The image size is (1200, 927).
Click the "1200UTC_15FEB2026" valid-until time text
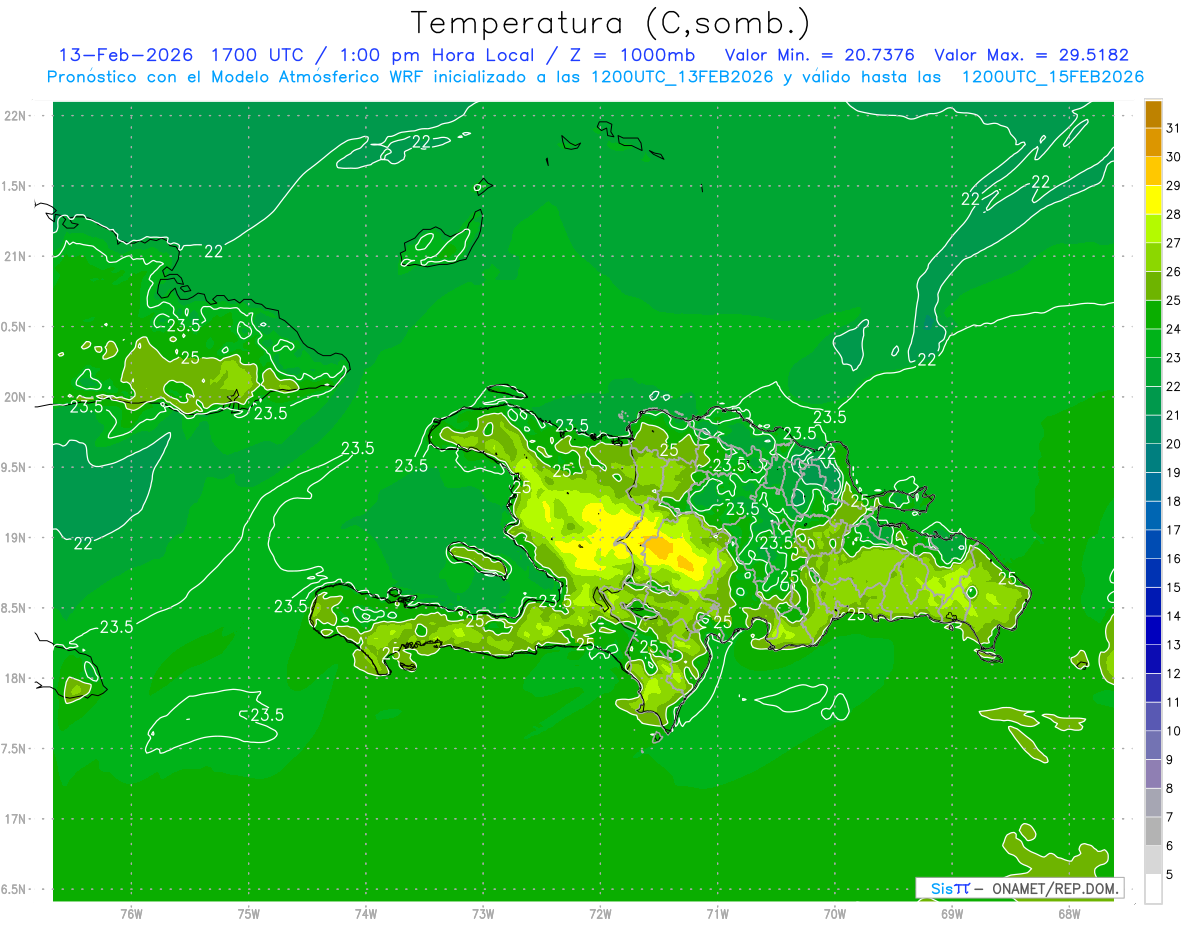point(1053,77)
